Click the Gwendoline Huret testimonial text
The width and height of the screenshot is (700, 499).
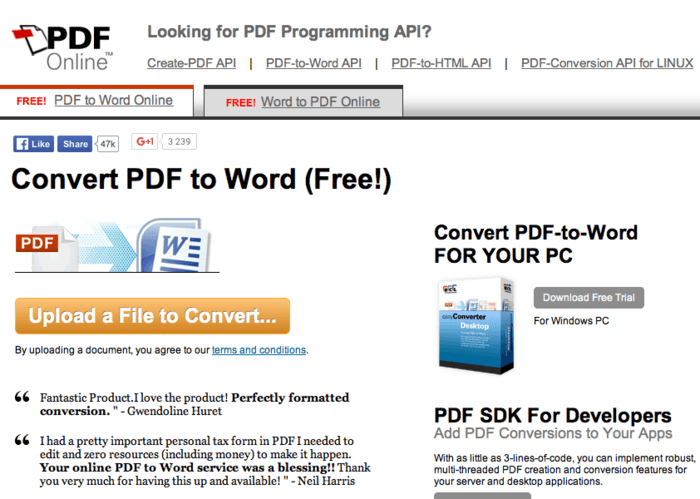pos(195,404)
